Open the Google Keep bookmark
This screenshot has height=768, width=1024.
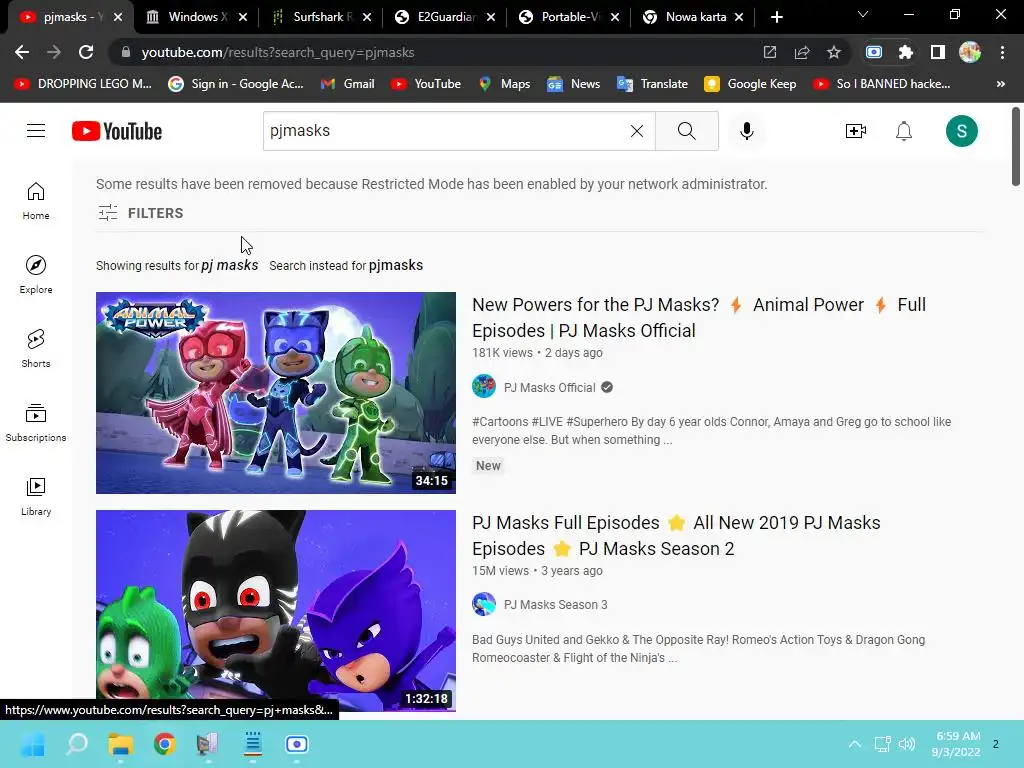coord(750,84)
